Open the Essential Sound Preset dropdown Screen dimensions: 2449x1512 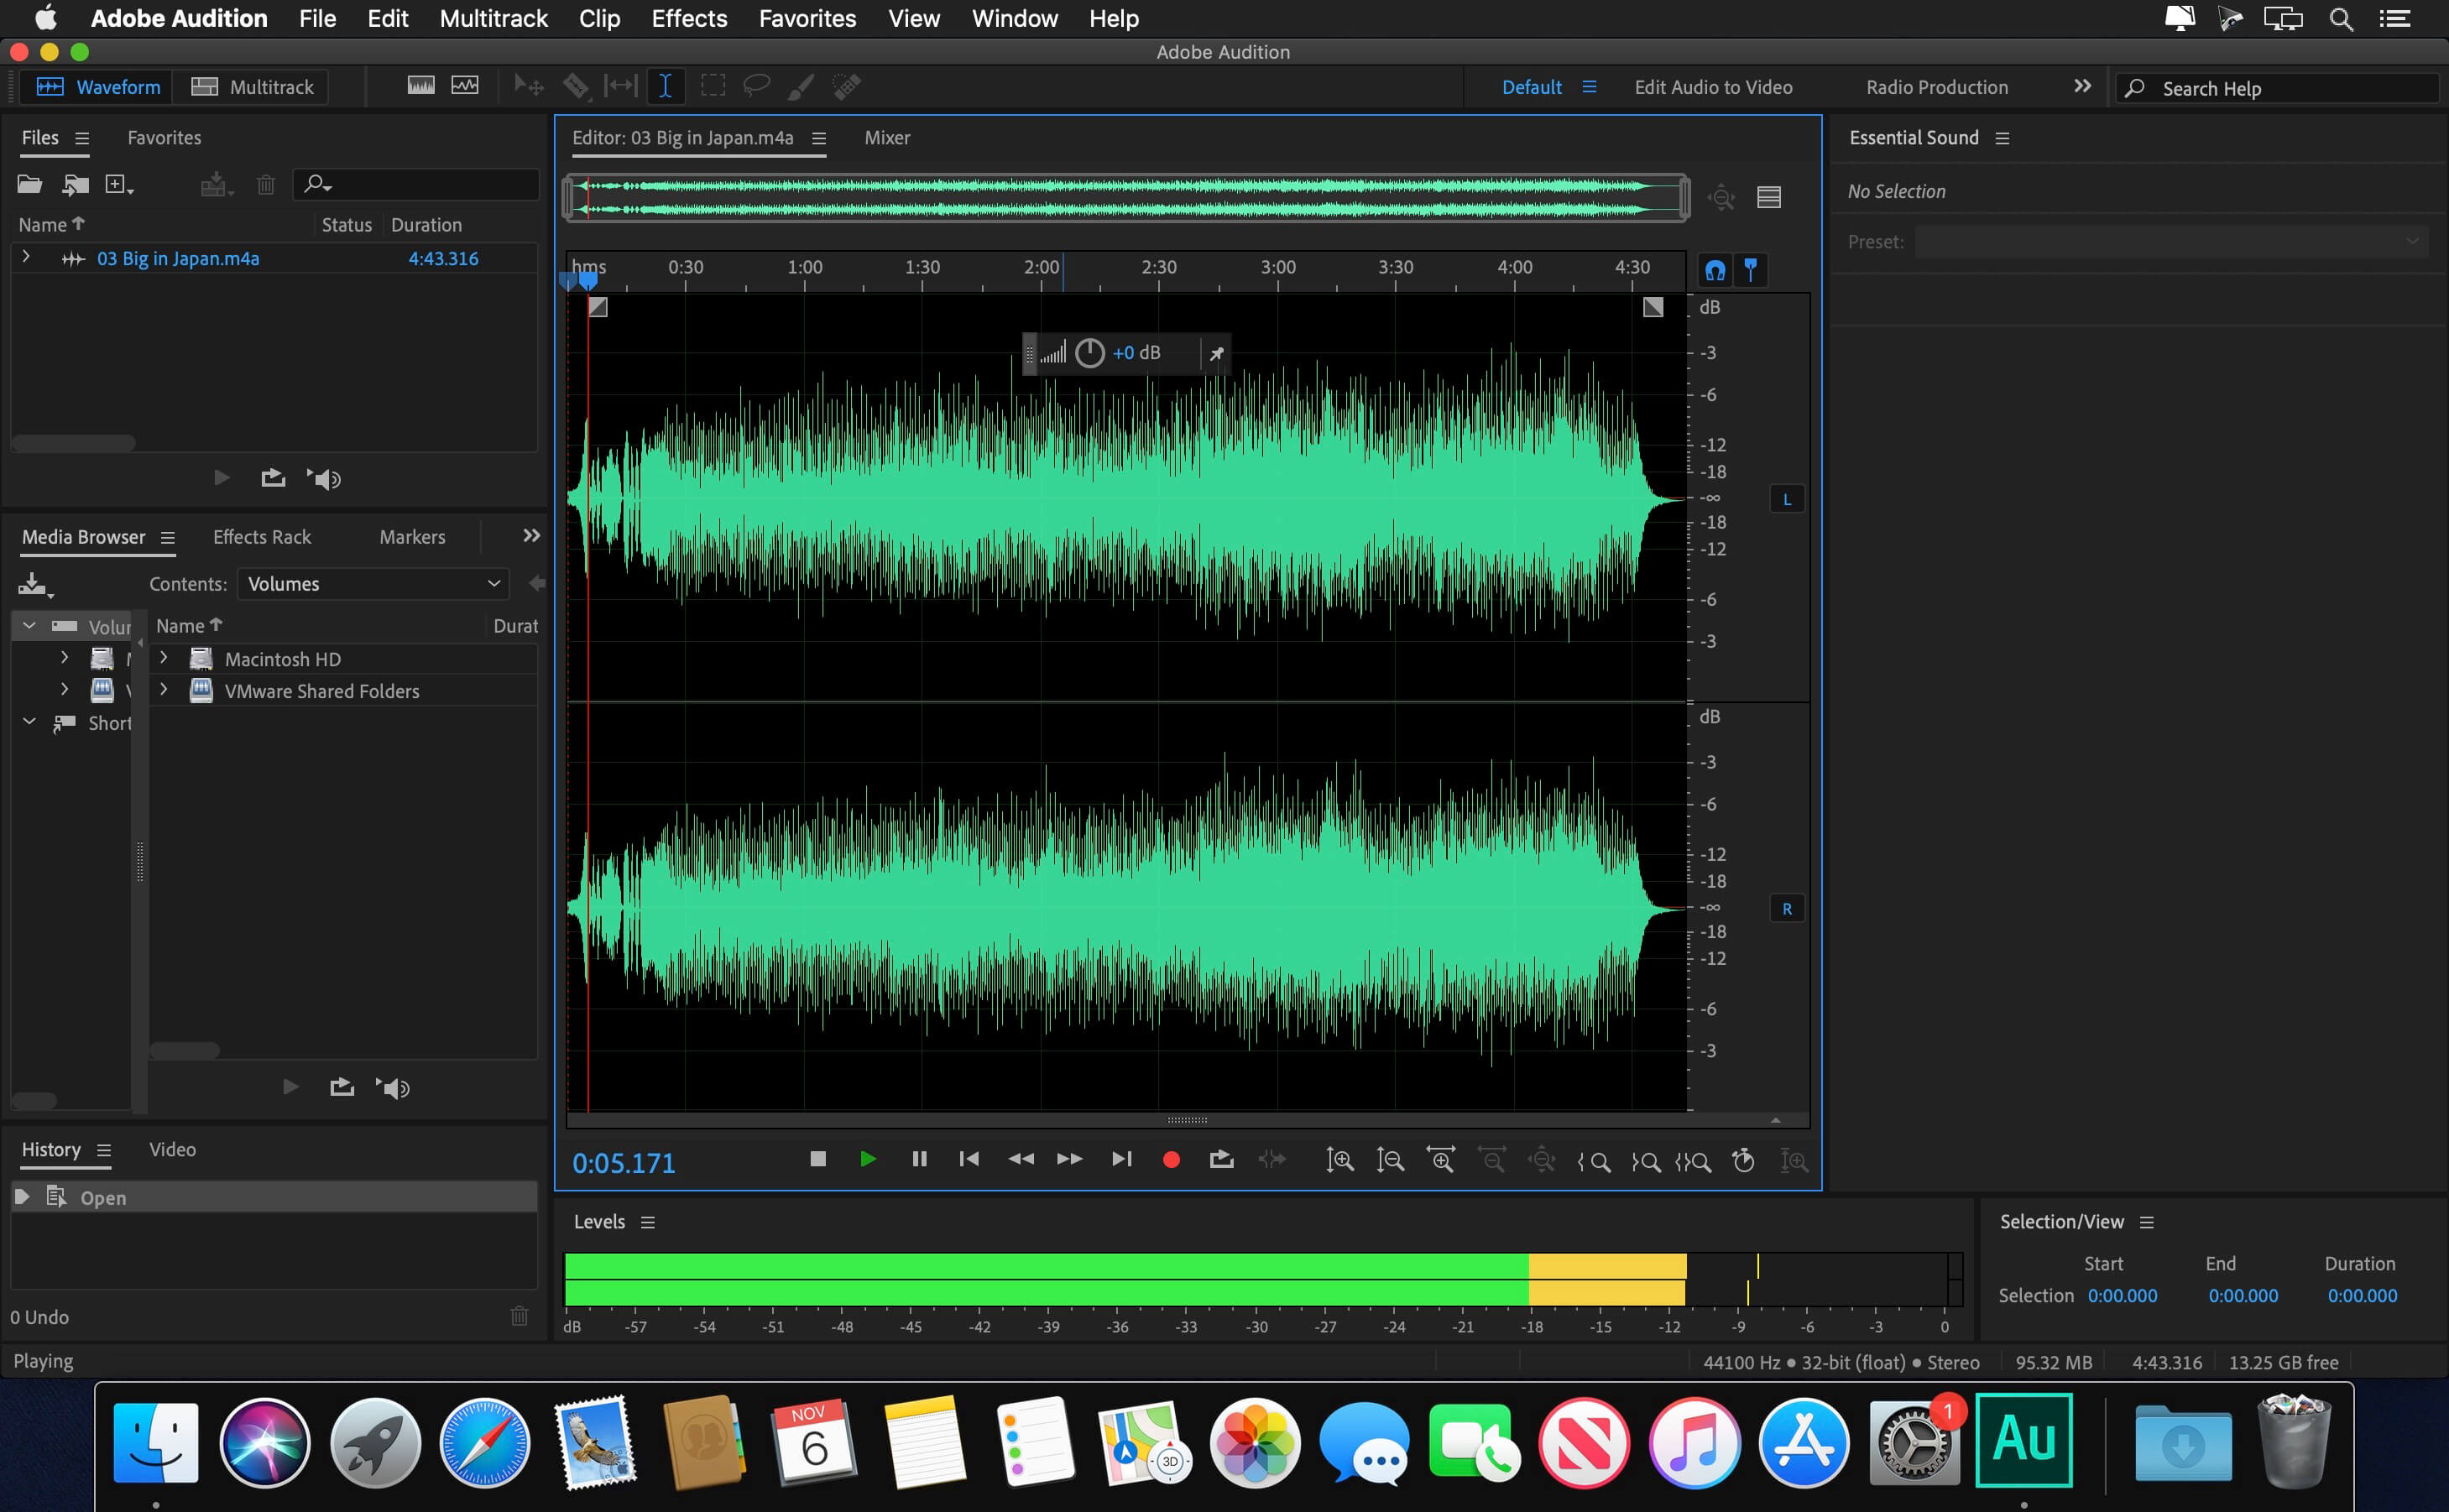[x=2171, y=241]
